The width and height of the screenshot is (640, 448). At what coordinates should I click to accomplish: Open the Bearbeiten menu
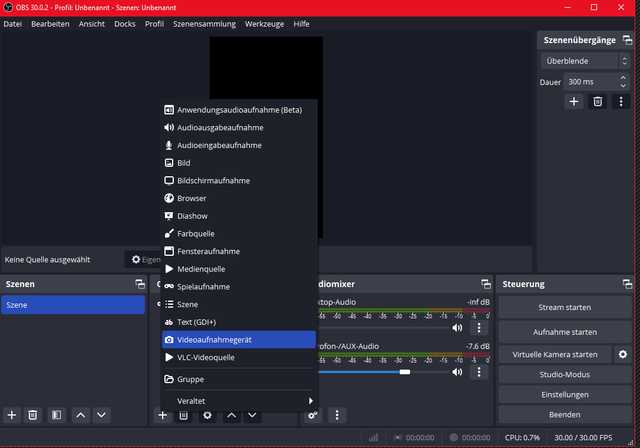click(50, 24)
